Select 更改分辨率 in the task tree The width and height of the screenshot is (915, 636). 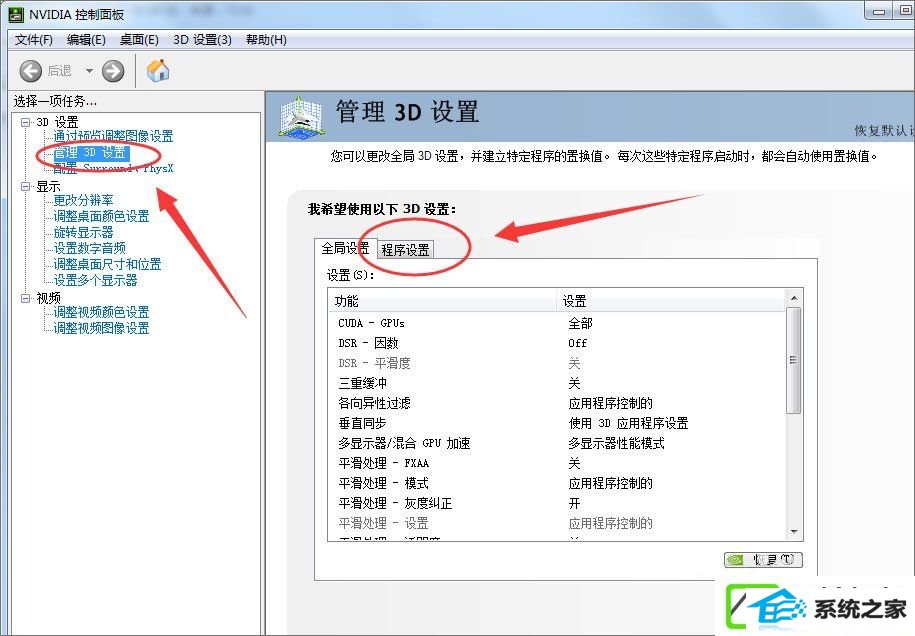point(83,200)
